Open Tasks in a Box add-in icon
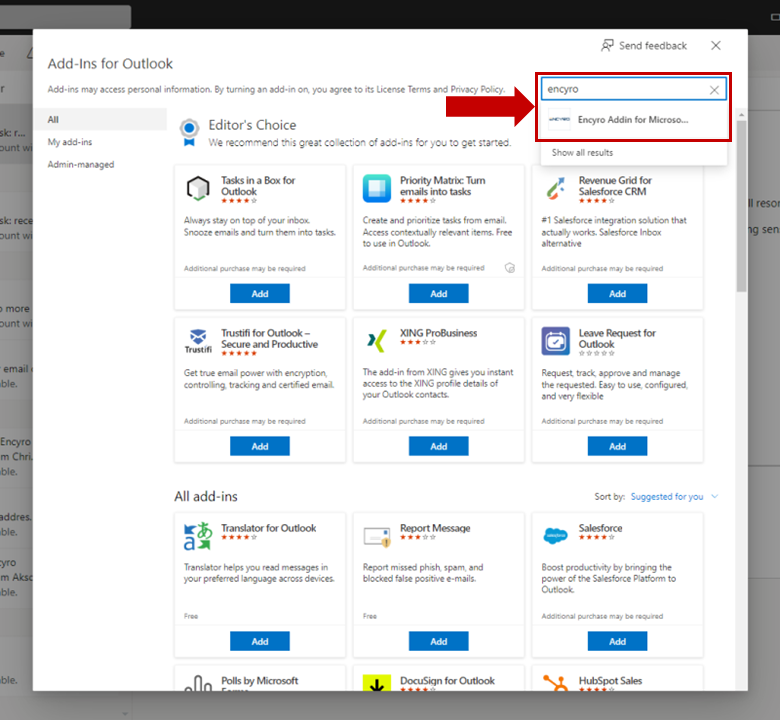 pos(198,189)
